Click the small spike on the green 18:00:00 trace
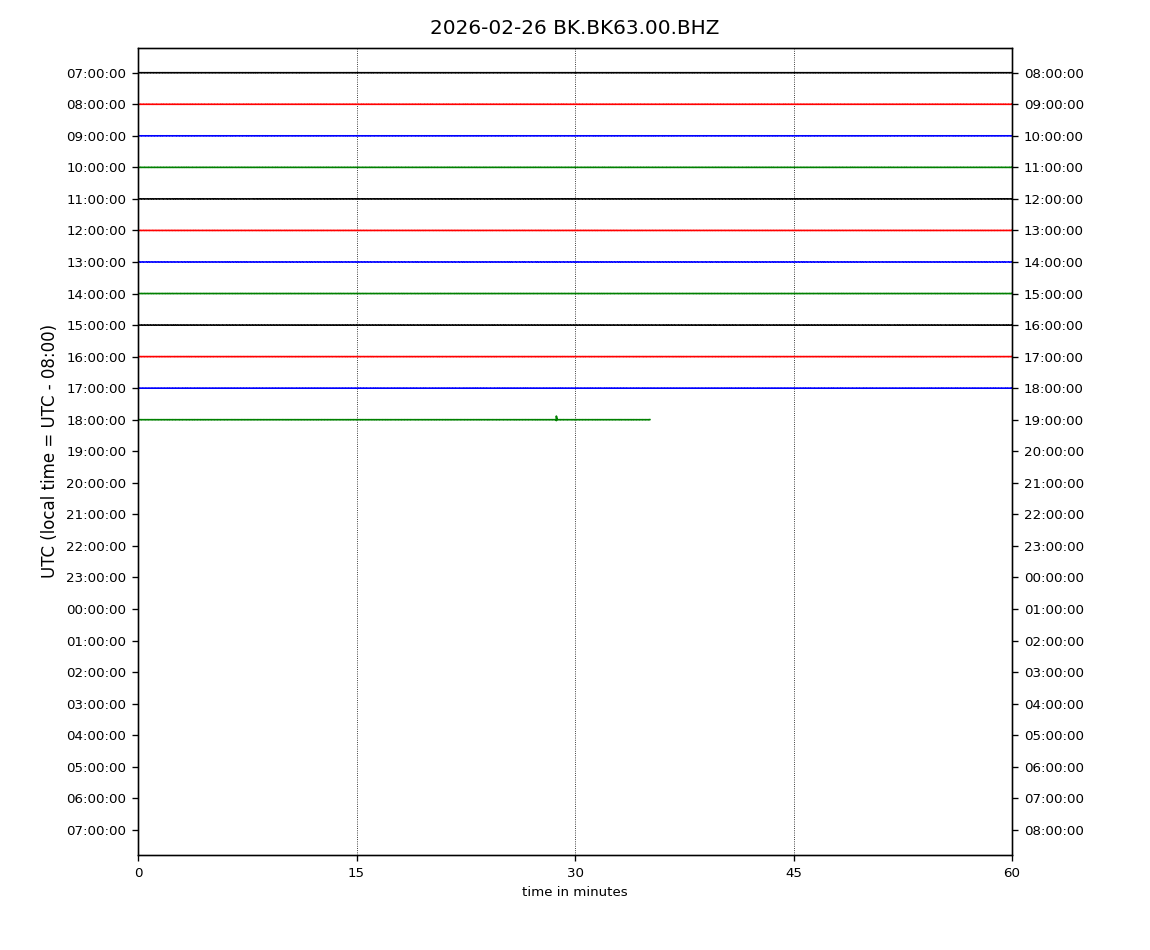The width and height of the screenshot is (1150, 950). coord(556,418)
